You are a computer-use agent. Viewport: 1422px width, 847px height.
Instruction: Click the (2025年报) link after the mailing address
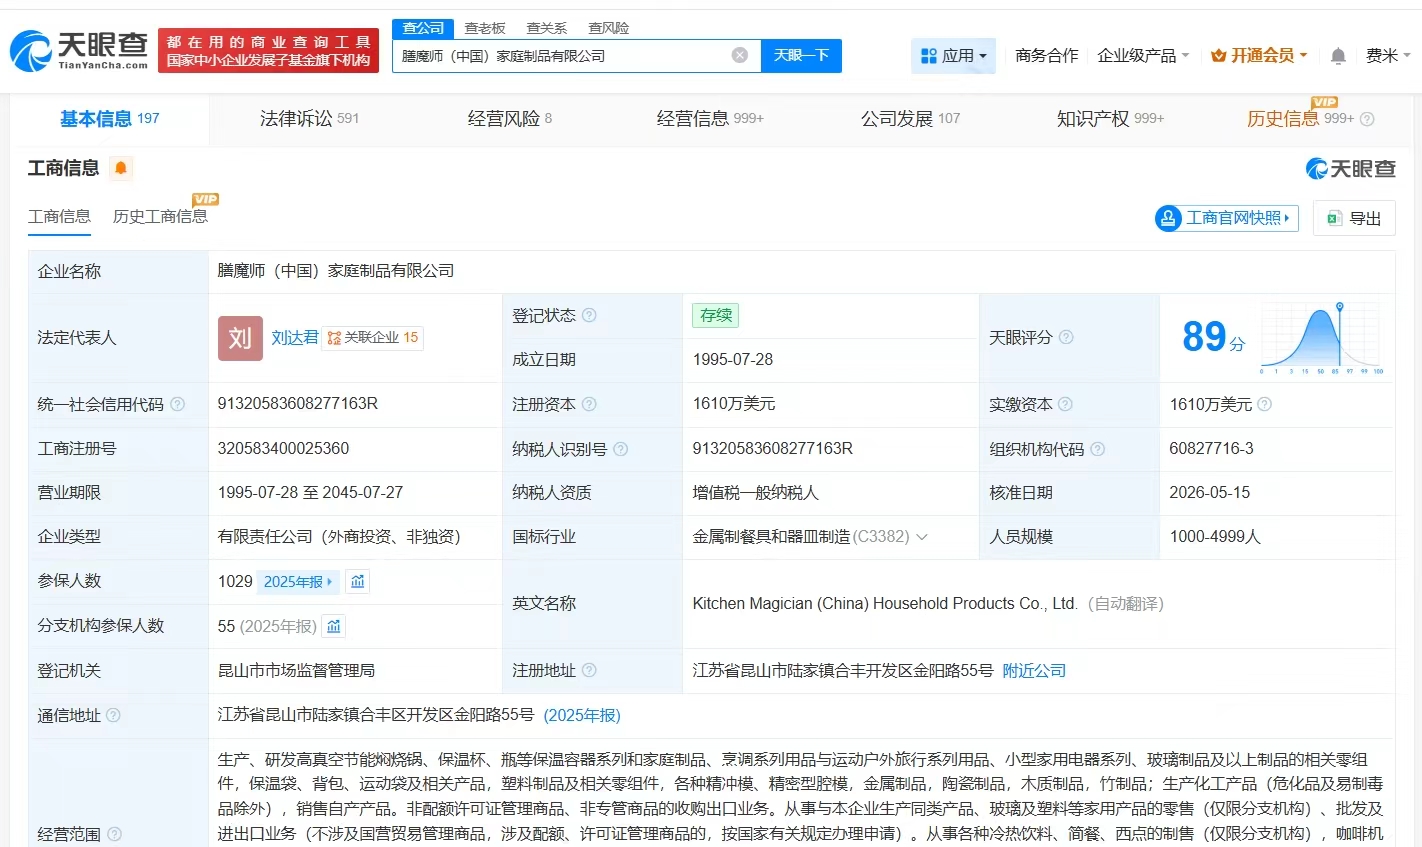[582, 715]
